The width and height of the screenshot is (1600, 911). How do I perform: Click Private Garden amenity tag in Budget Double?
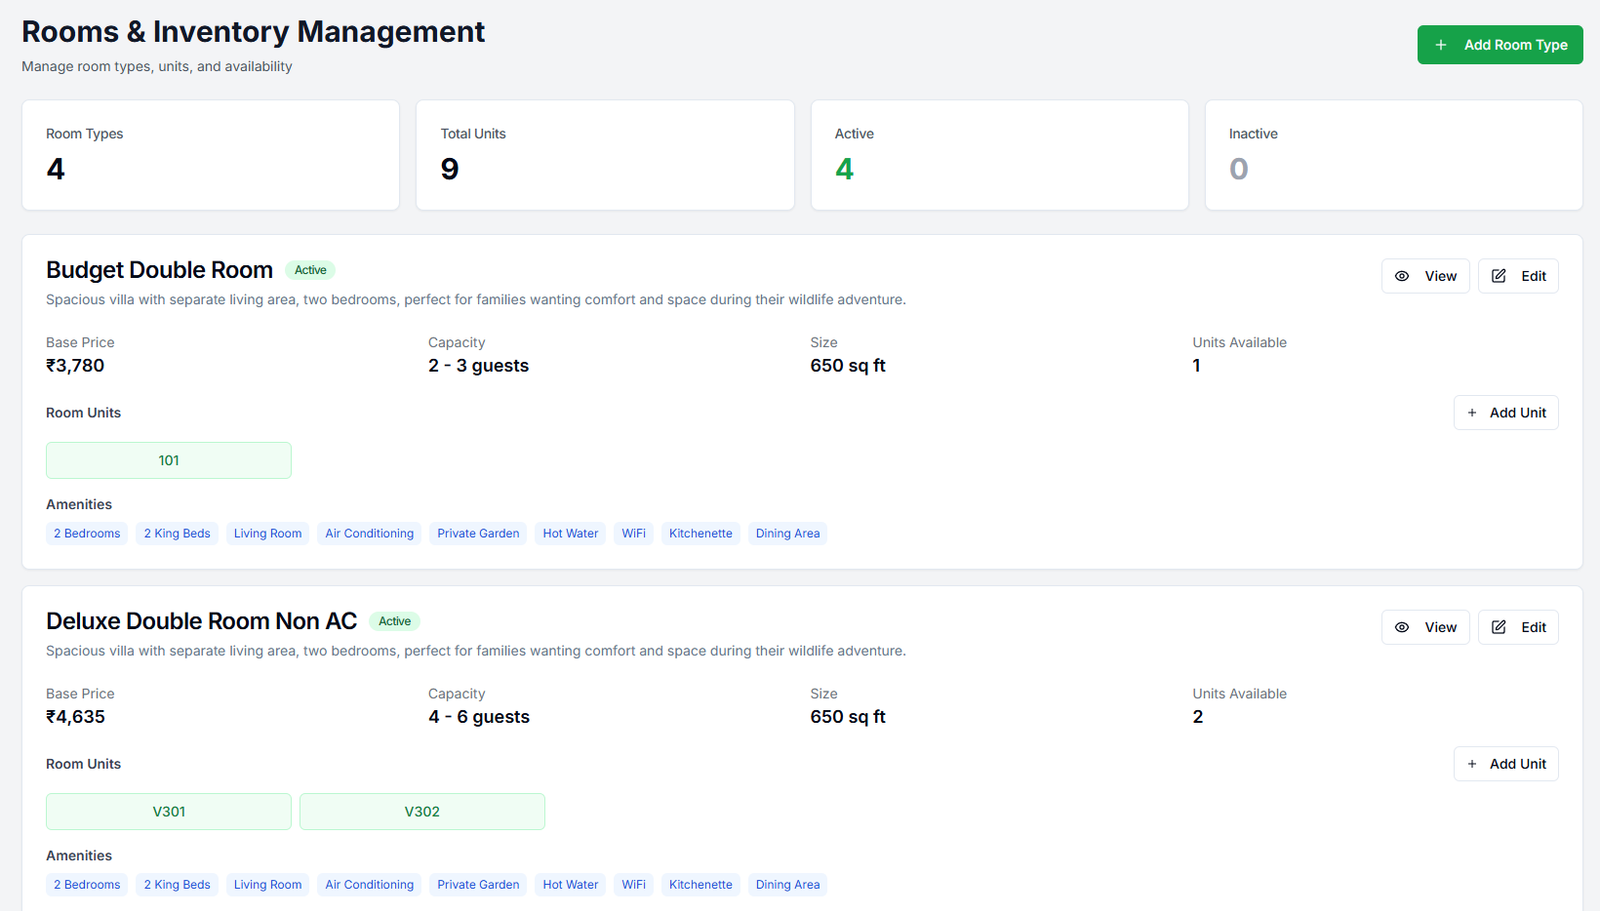pyautogui.click(x=478, y=534)
